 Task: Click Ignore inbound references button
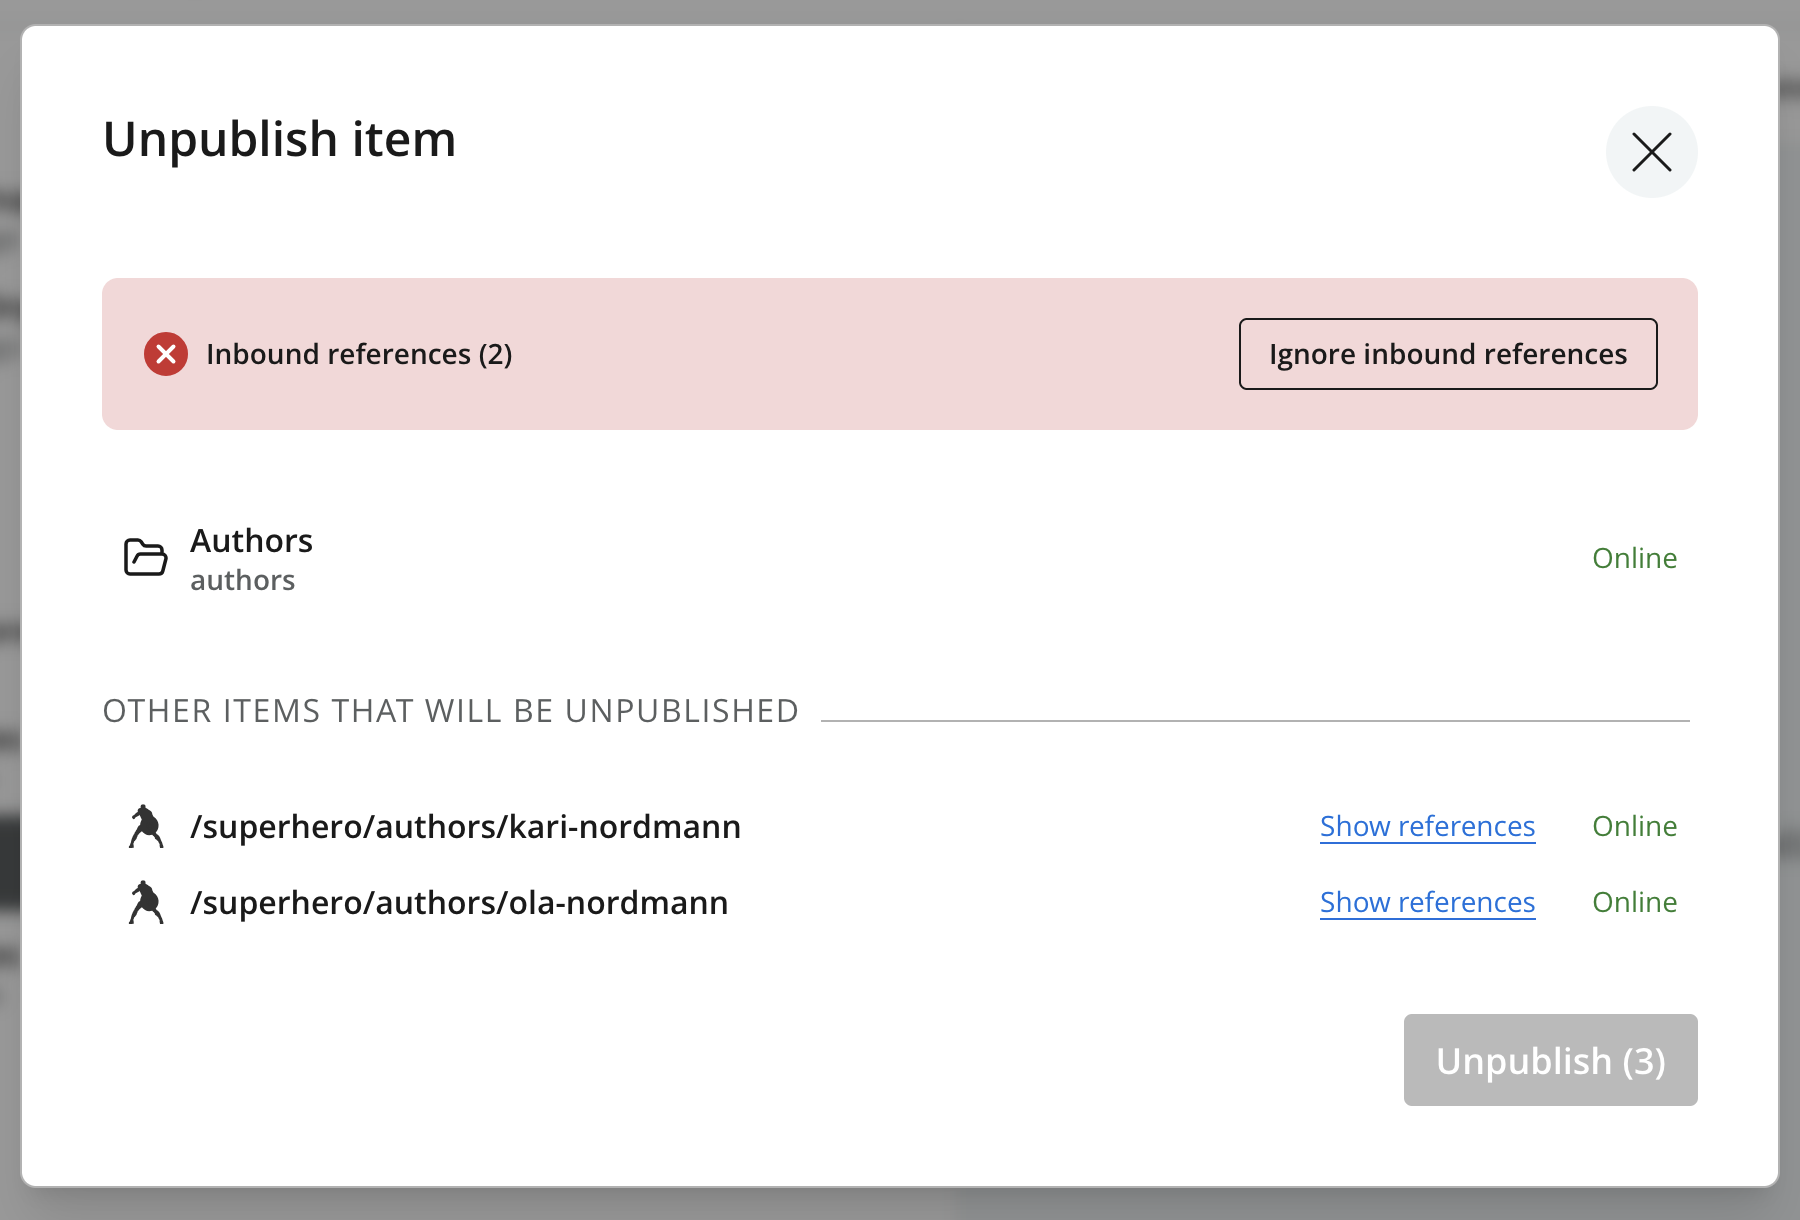[x=1448, y=354]
